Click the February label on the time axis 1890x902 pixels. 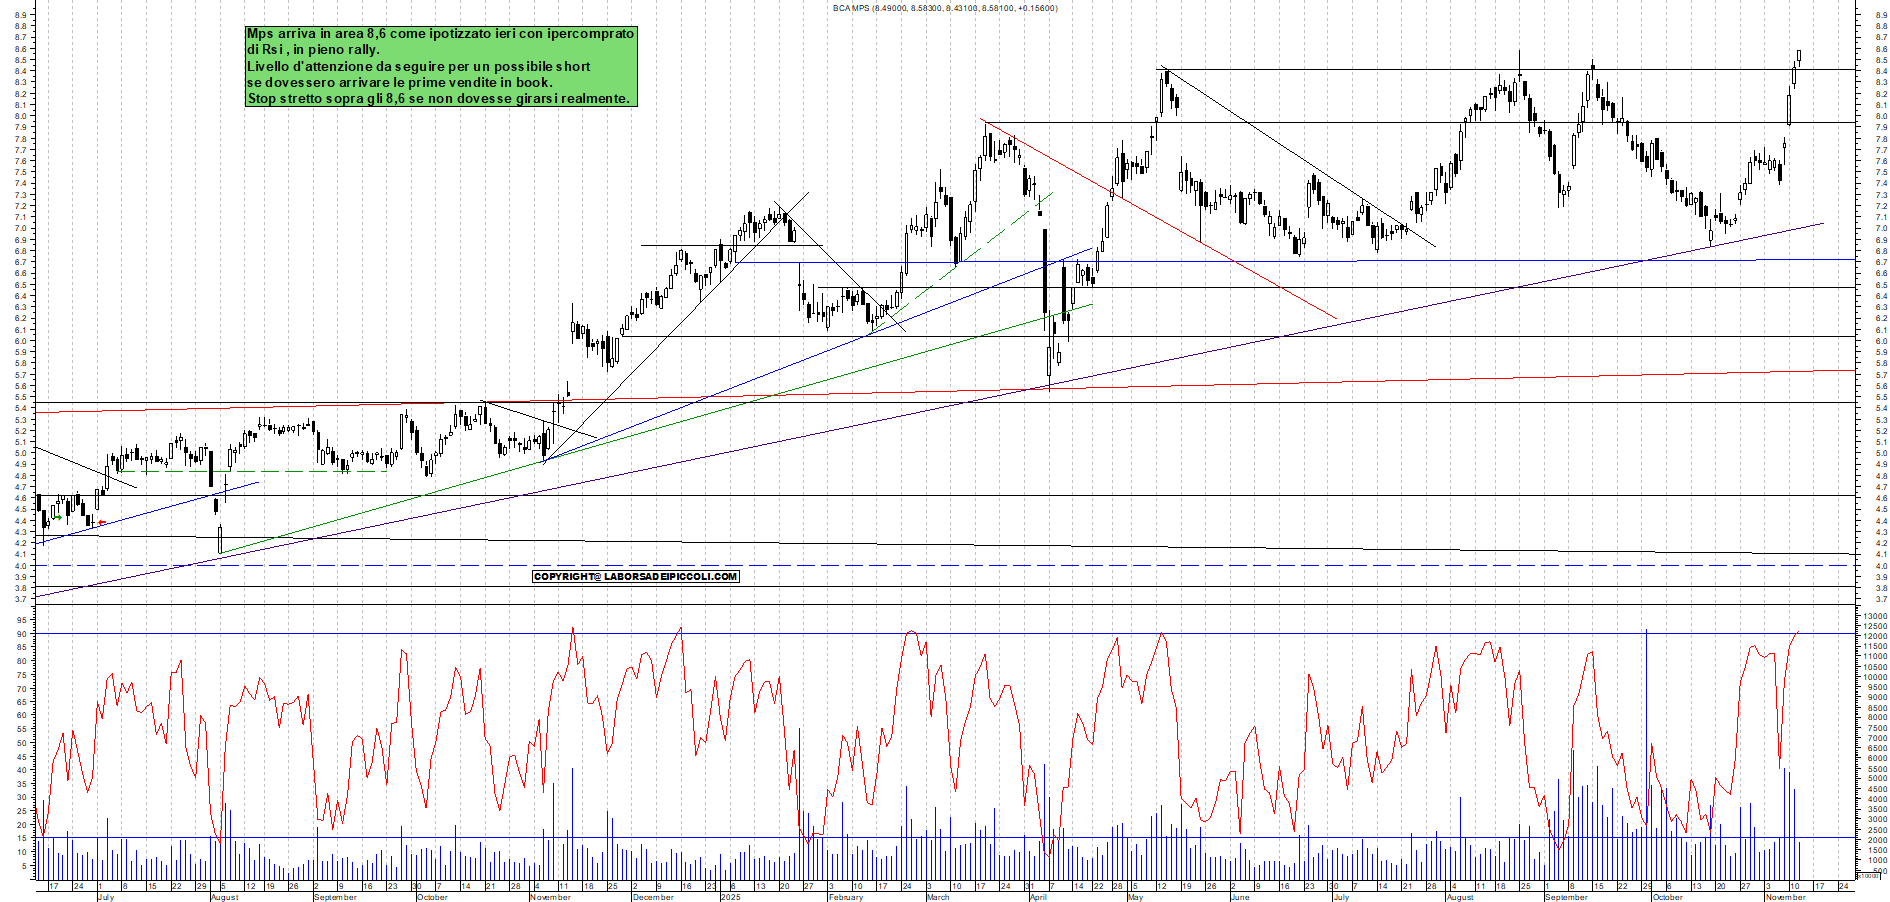point(845,898)
